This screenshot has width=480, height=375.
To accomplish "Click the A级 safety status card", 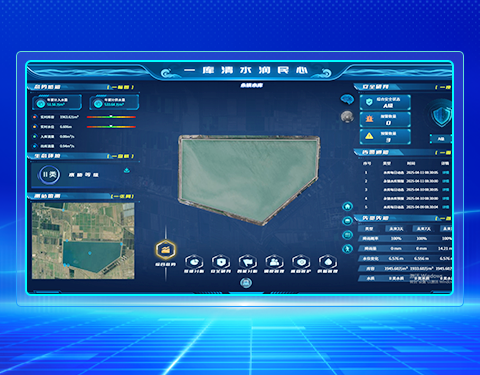I will [385, 102].
